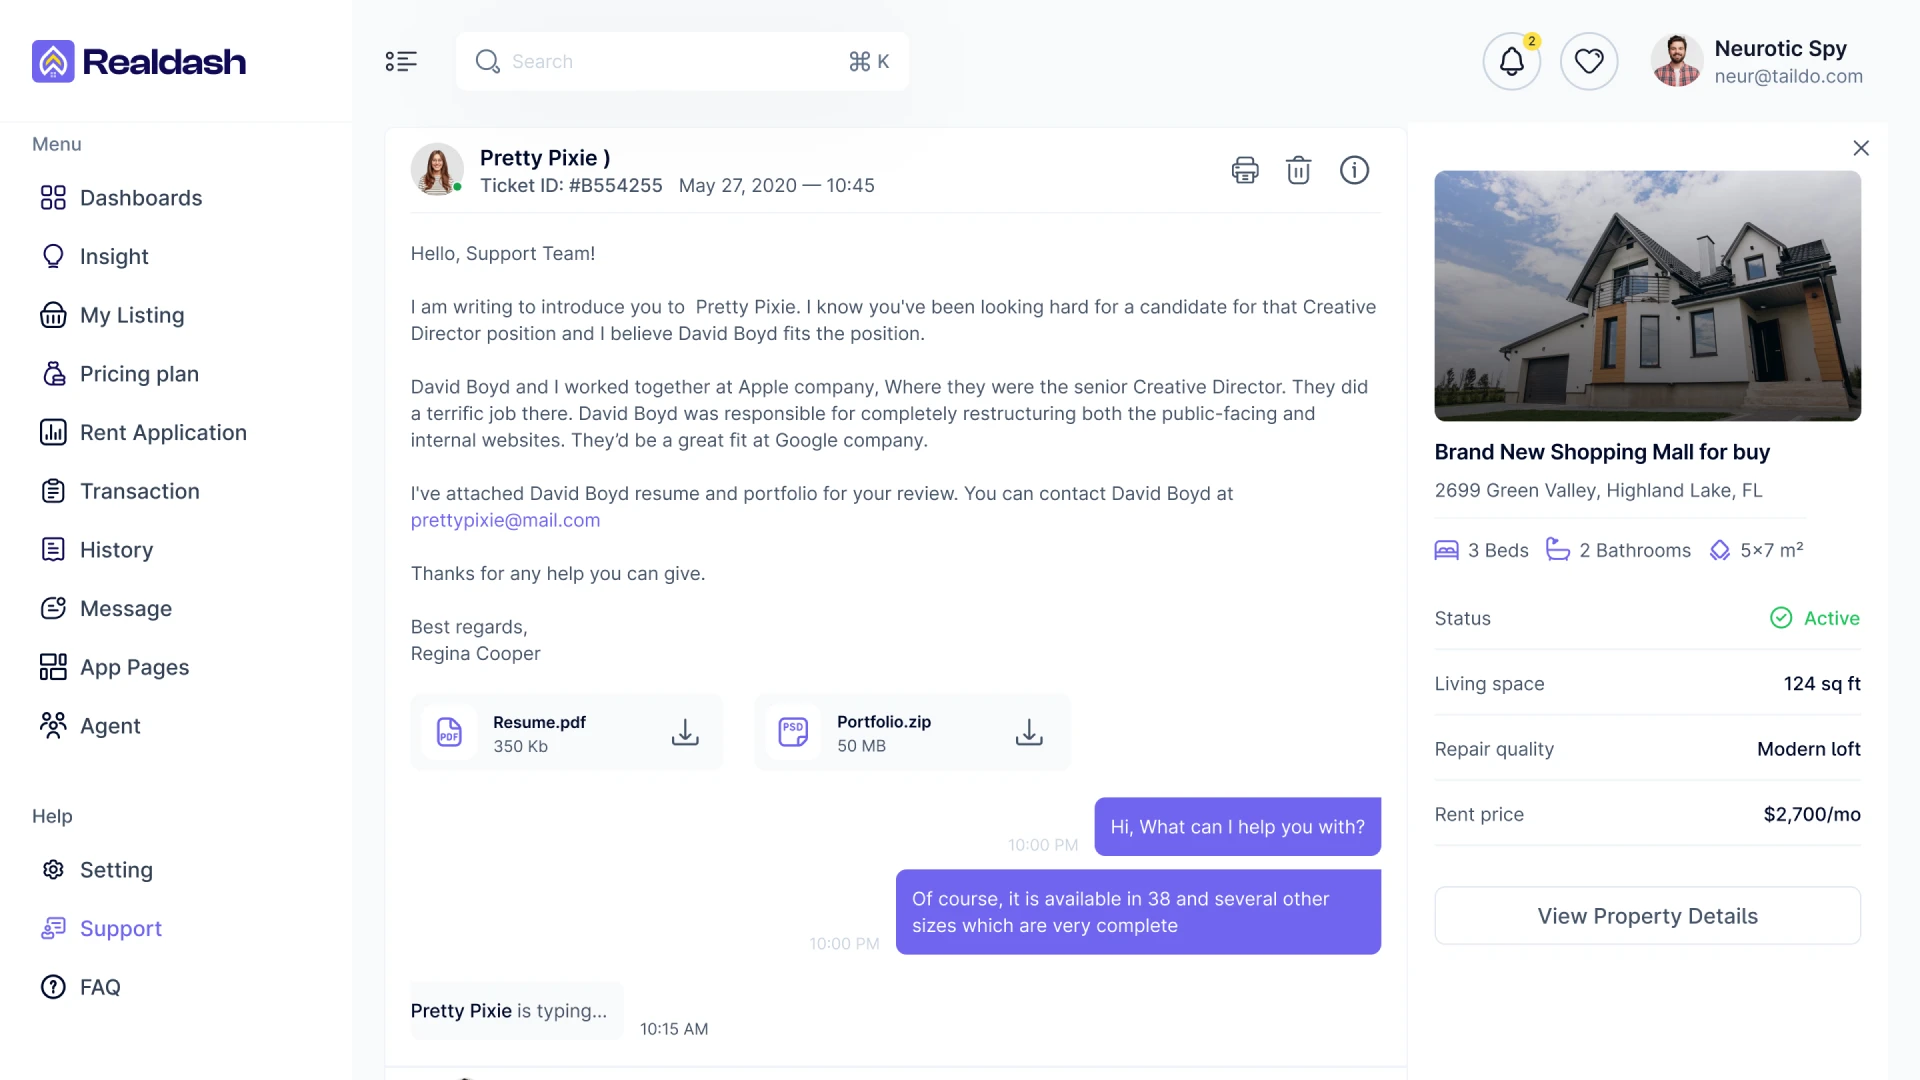Open ticket info icon
Screen dimensions: 1920x1080
pyautogui.click(x=1354, y=170)
